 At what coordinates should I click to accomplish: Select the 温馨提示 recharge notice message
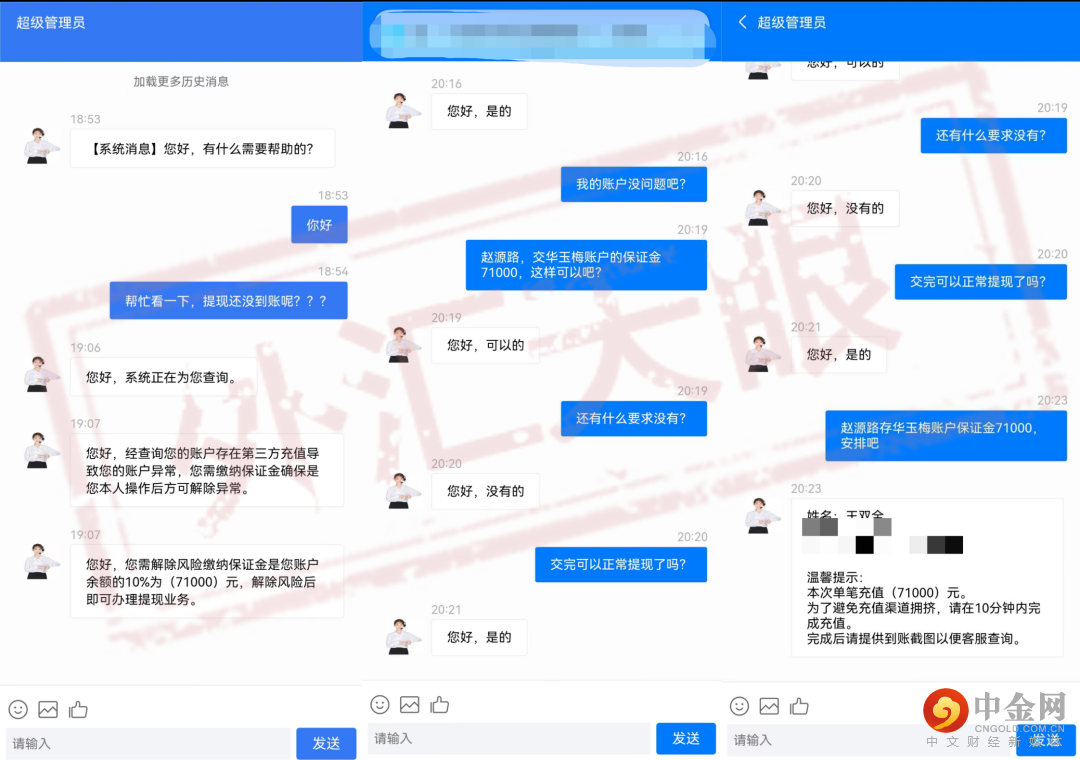925,580
